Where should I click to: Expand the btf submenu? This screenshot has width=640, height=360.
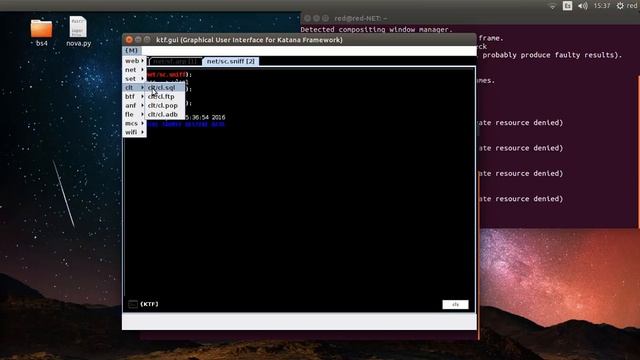click(x=134, y=97)
